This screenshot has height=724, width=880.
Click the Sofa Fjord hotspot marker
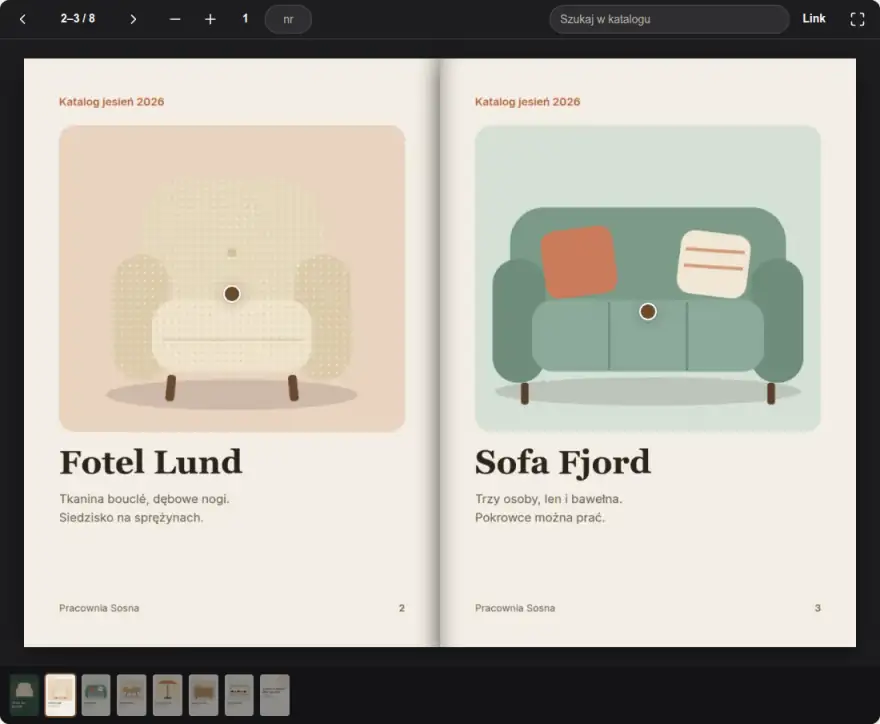coord(648,311)
